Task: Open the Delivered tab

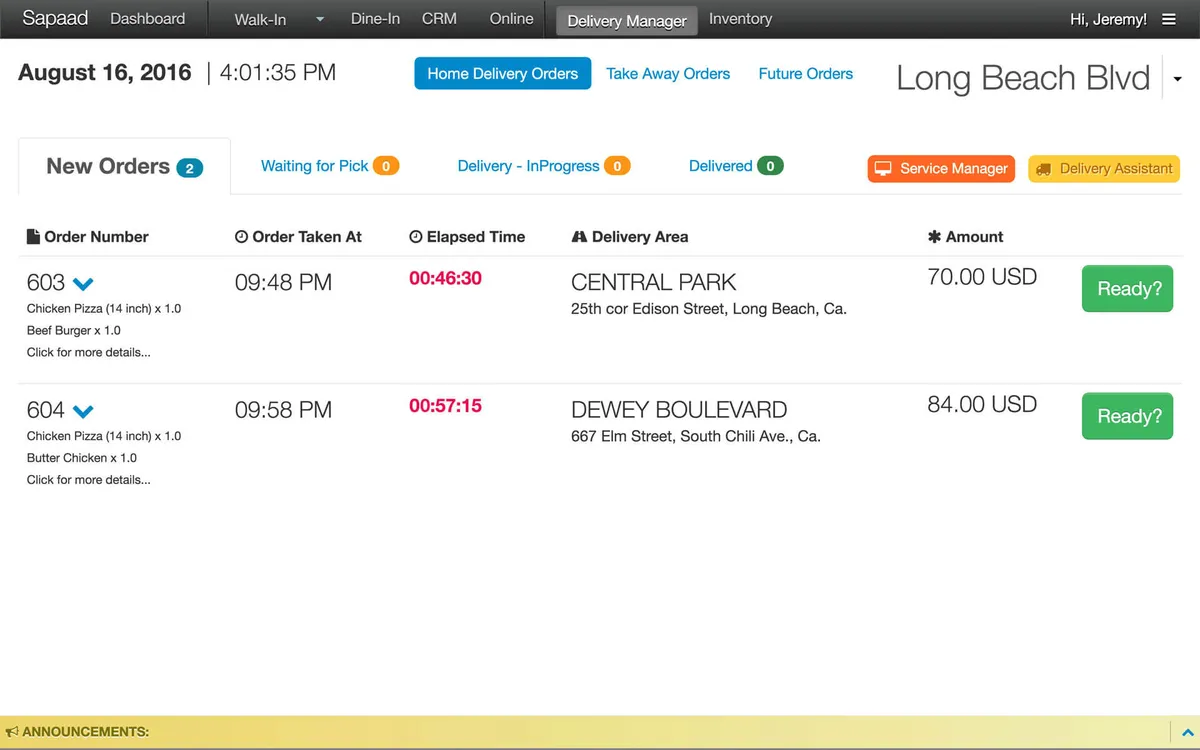Action: [736, 166]
